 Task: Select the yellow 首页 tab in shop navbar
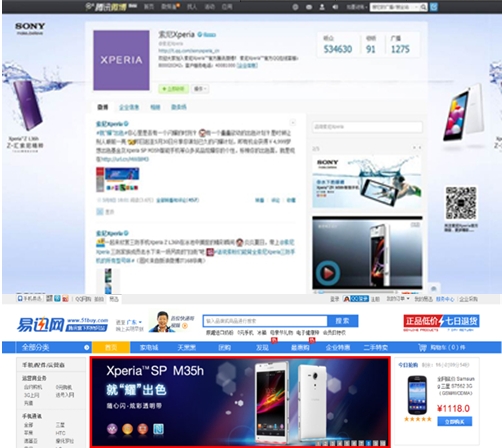tap(111, 347)
